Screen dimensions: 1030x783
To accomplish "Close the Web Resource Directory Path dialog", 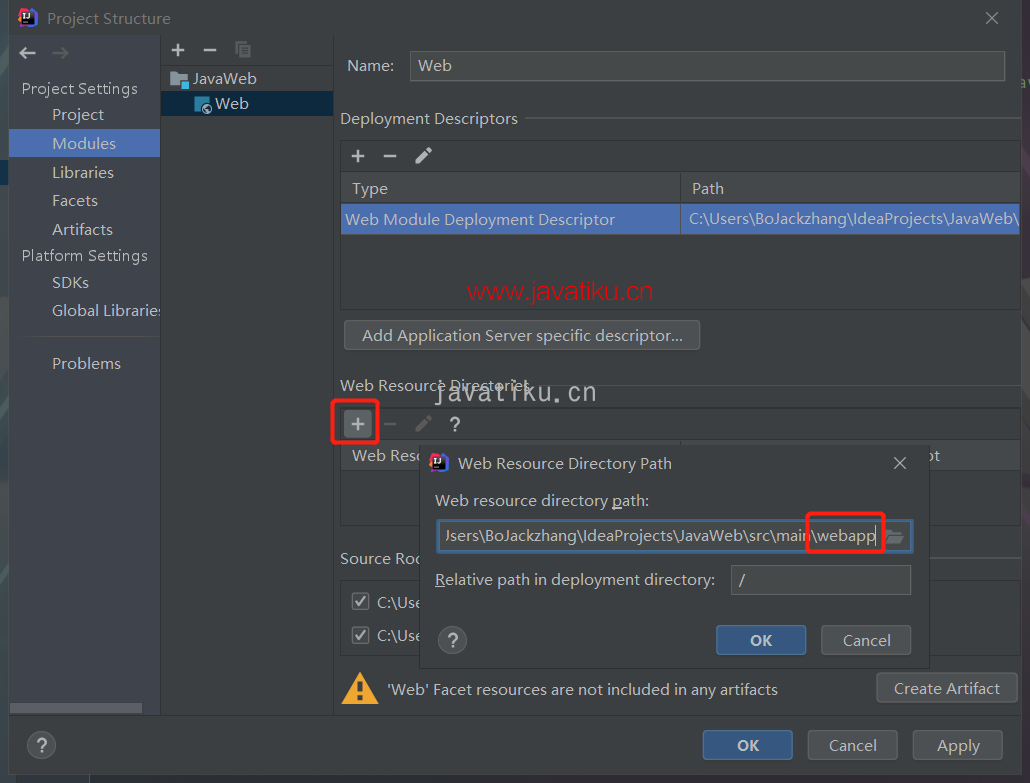I will (900, 463).
